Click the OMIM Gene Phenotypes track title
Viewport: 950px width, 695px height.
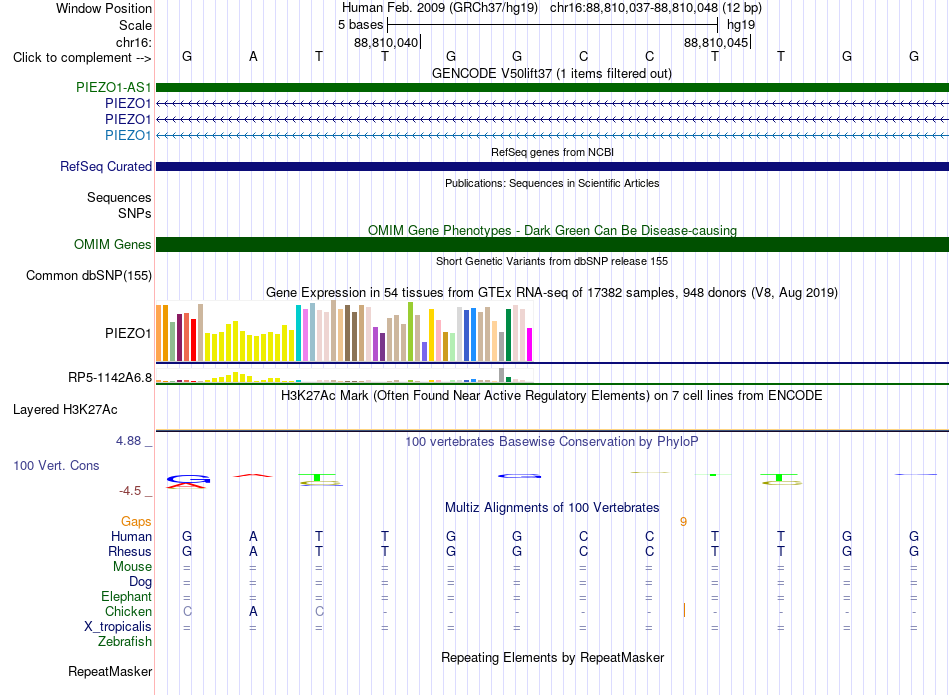[x=552, y=230]
